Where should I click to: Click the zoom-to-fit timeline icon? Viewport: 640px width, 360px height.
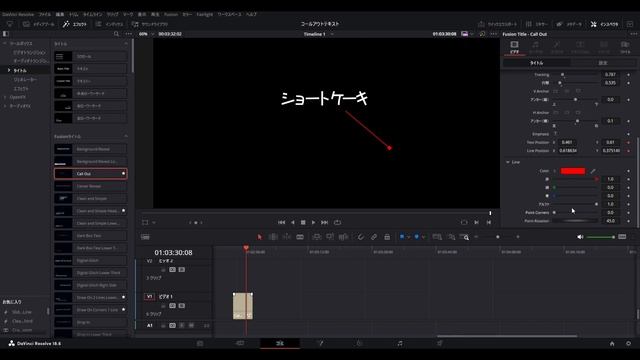437,237
